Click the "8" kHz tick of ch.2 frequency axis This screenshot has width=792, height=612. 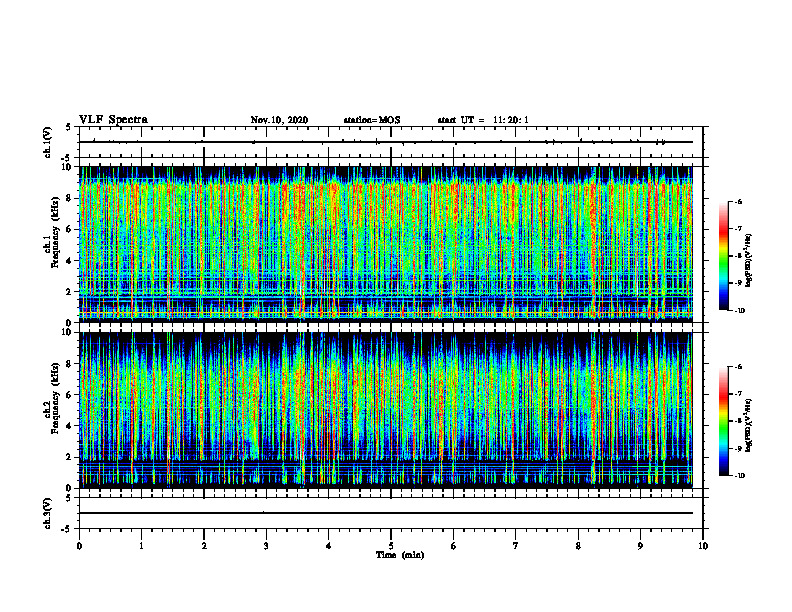point(70,364)
